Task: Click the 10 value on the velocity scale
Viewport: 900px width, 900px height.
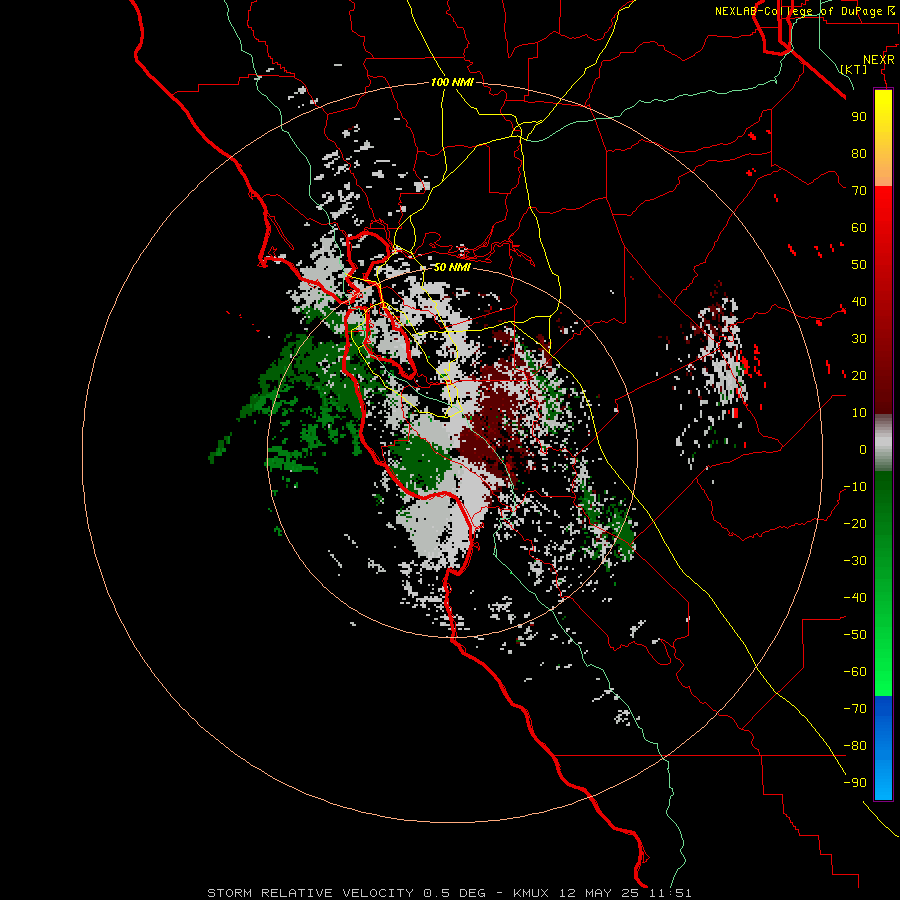Action: pos(859,413)
